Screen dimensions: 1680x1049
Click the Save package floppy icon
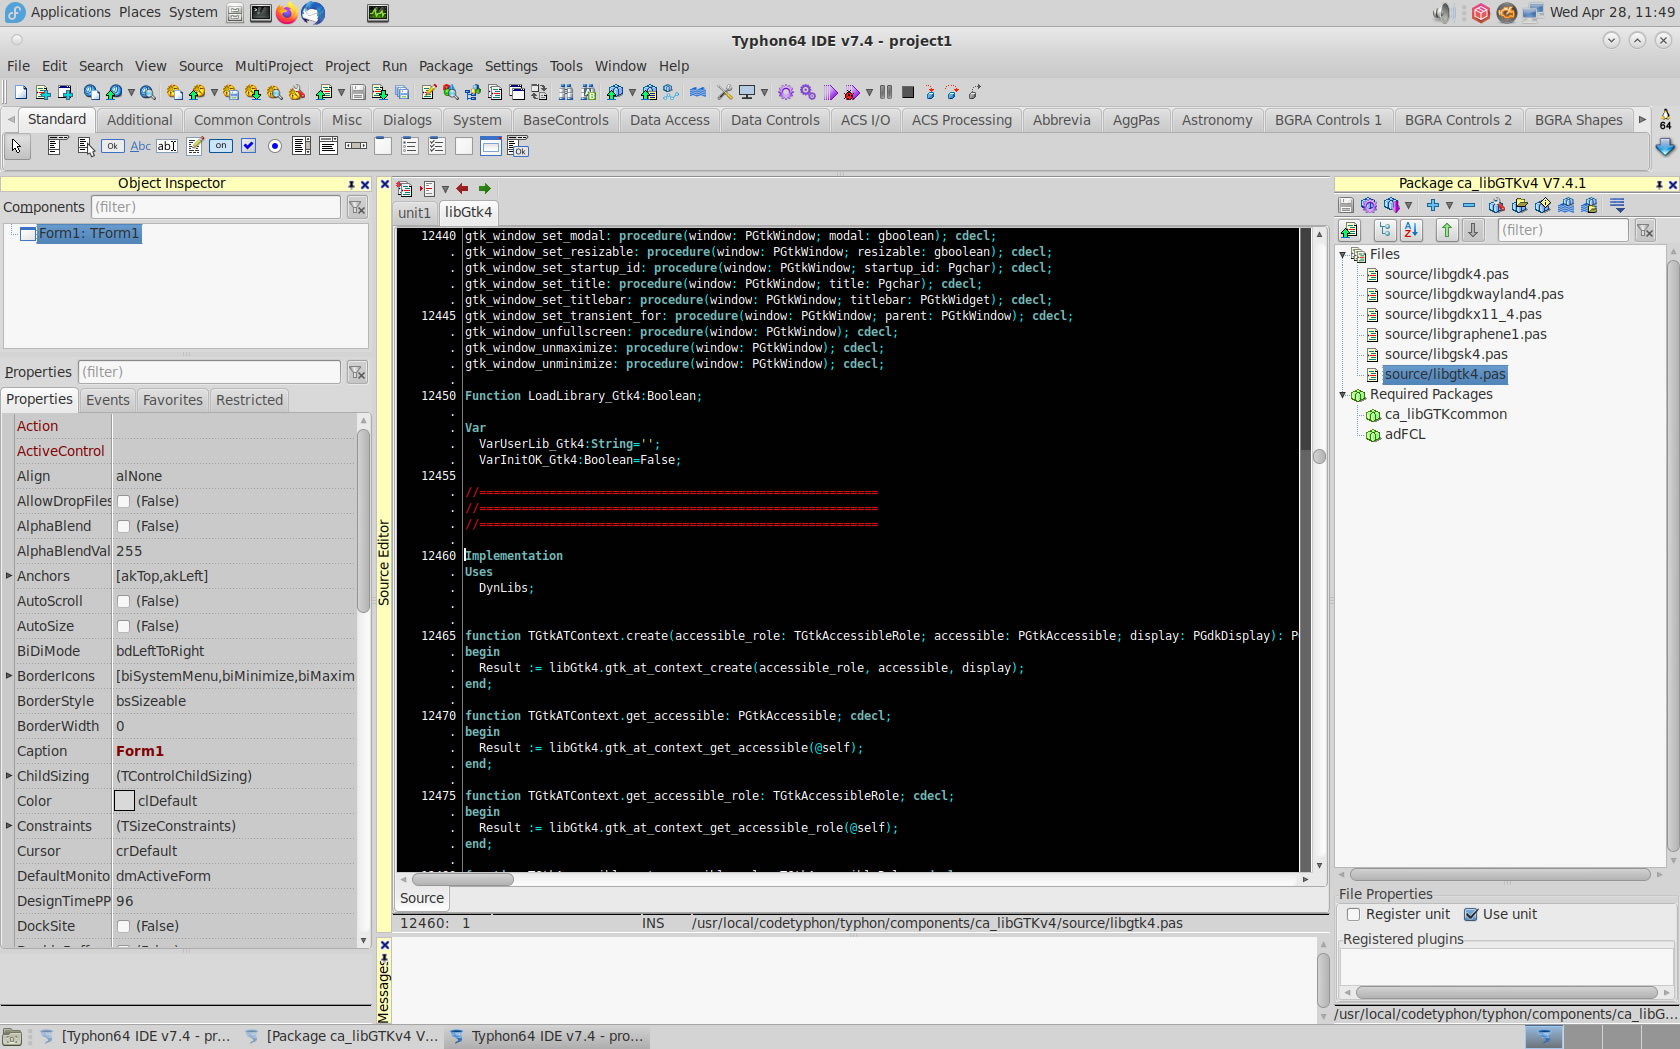click(x=1346, y=205)
